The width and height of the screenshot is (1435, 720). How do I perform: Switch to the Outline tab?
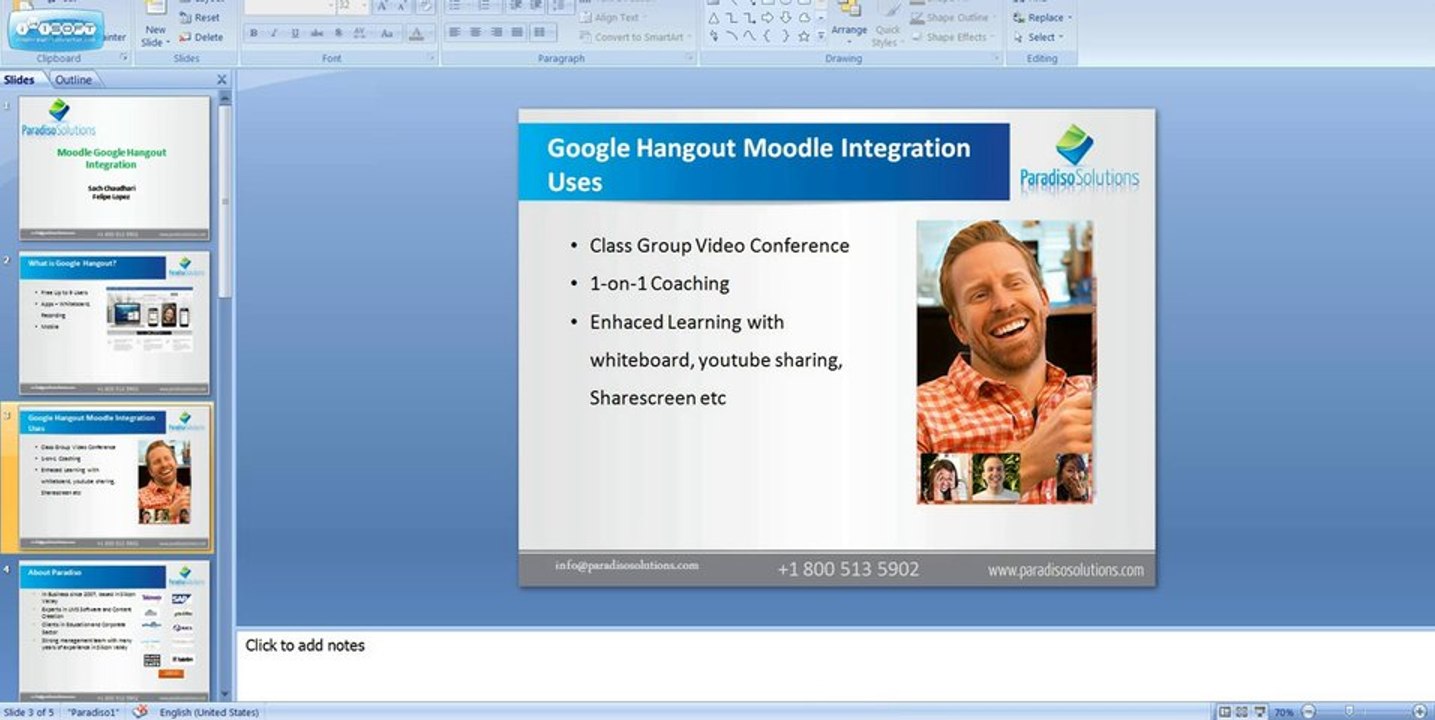click(73, 80)
